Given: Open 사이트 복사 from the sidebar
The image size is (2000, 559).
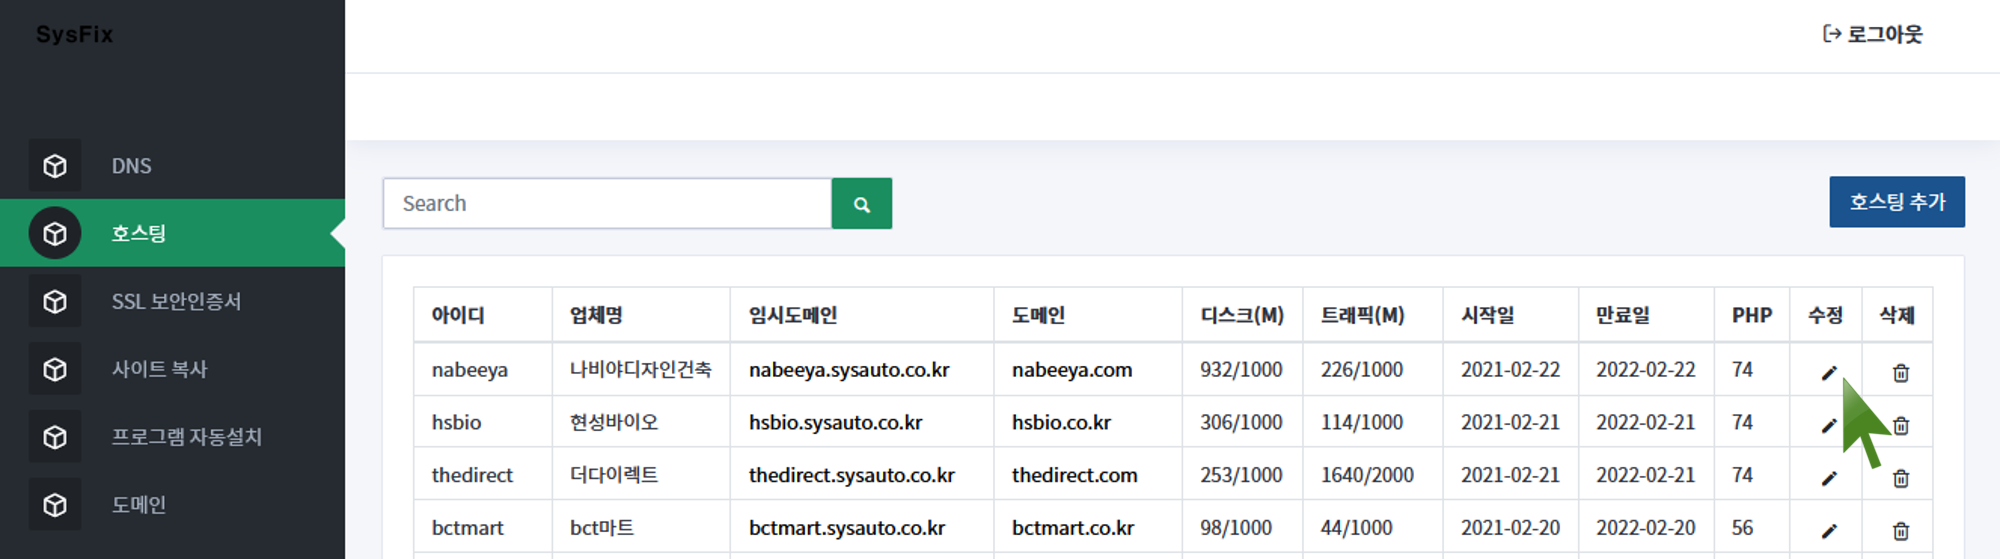Looking at the screenshot, I should (x=159, y=369).
